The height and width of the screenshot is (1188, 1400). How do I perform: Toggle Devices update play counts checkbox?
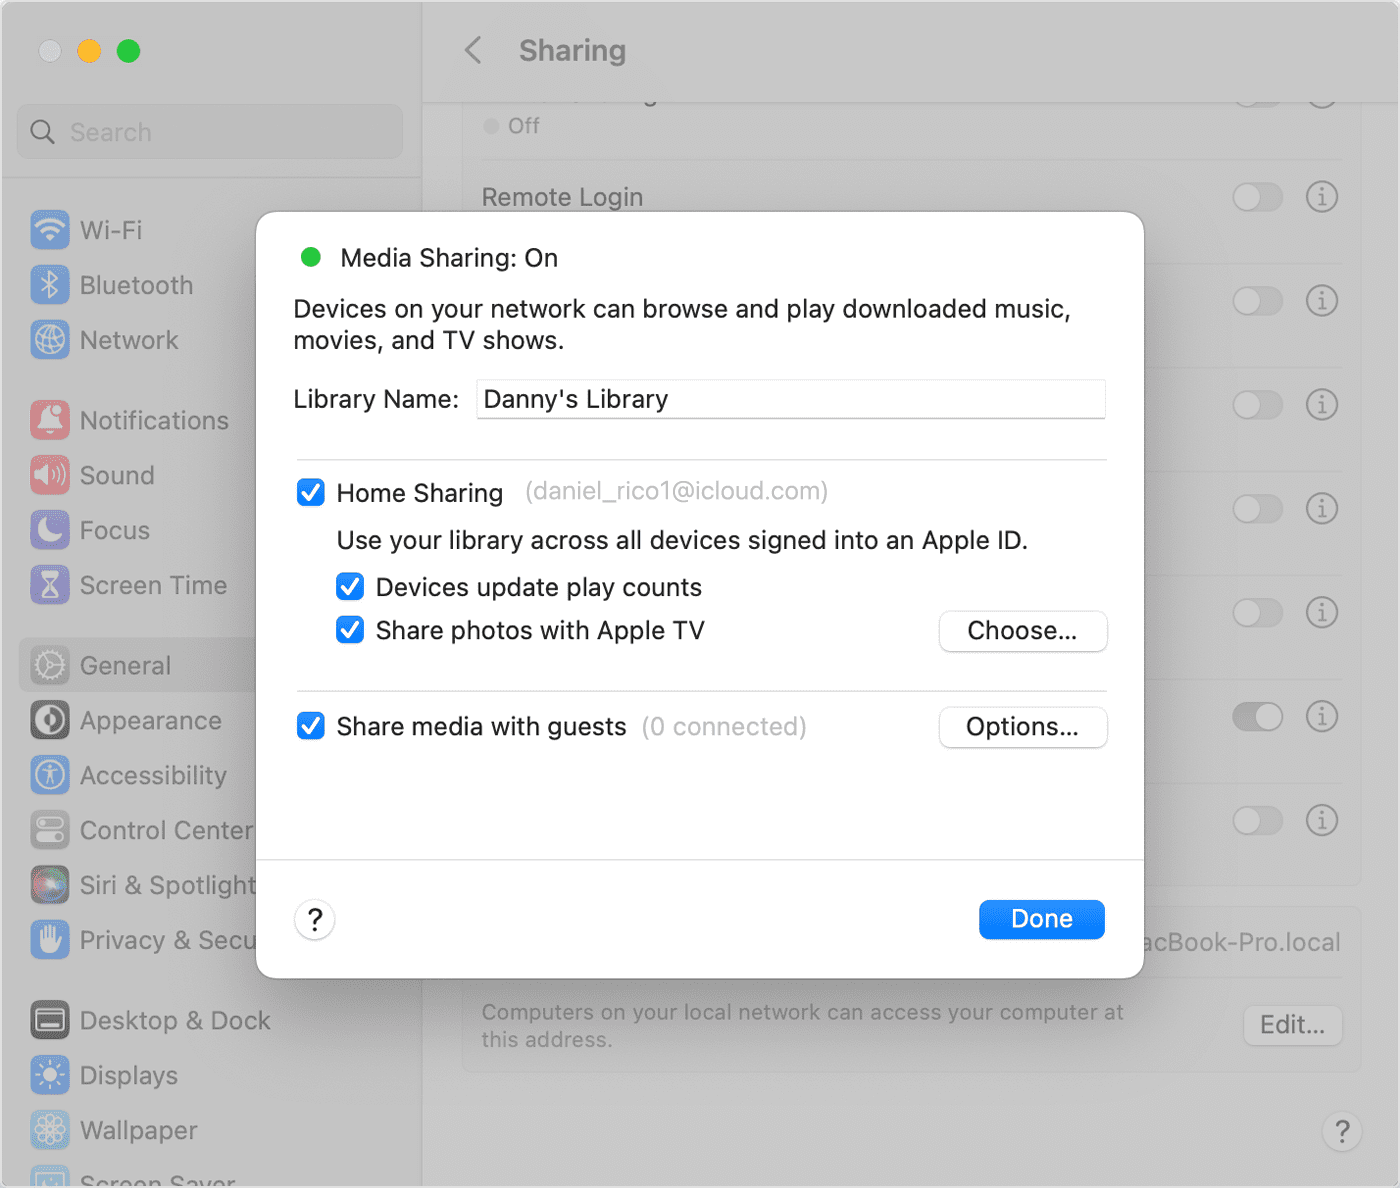coord(350,586)
